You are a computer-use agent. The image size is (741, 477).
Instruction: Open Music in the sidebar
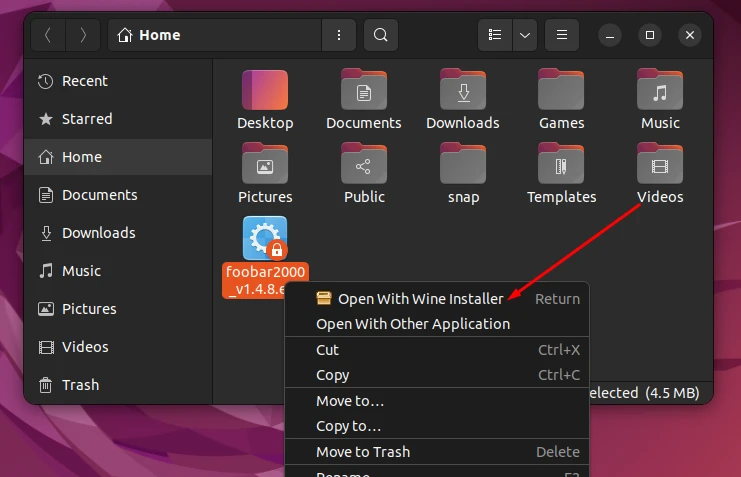(x=118, y=271)
